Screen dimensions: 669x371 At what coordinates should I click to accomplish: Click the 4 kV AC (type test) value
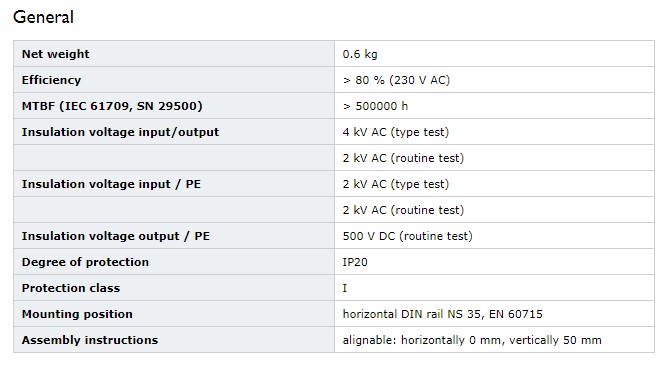pyautogui.click(x=396, y=132)
